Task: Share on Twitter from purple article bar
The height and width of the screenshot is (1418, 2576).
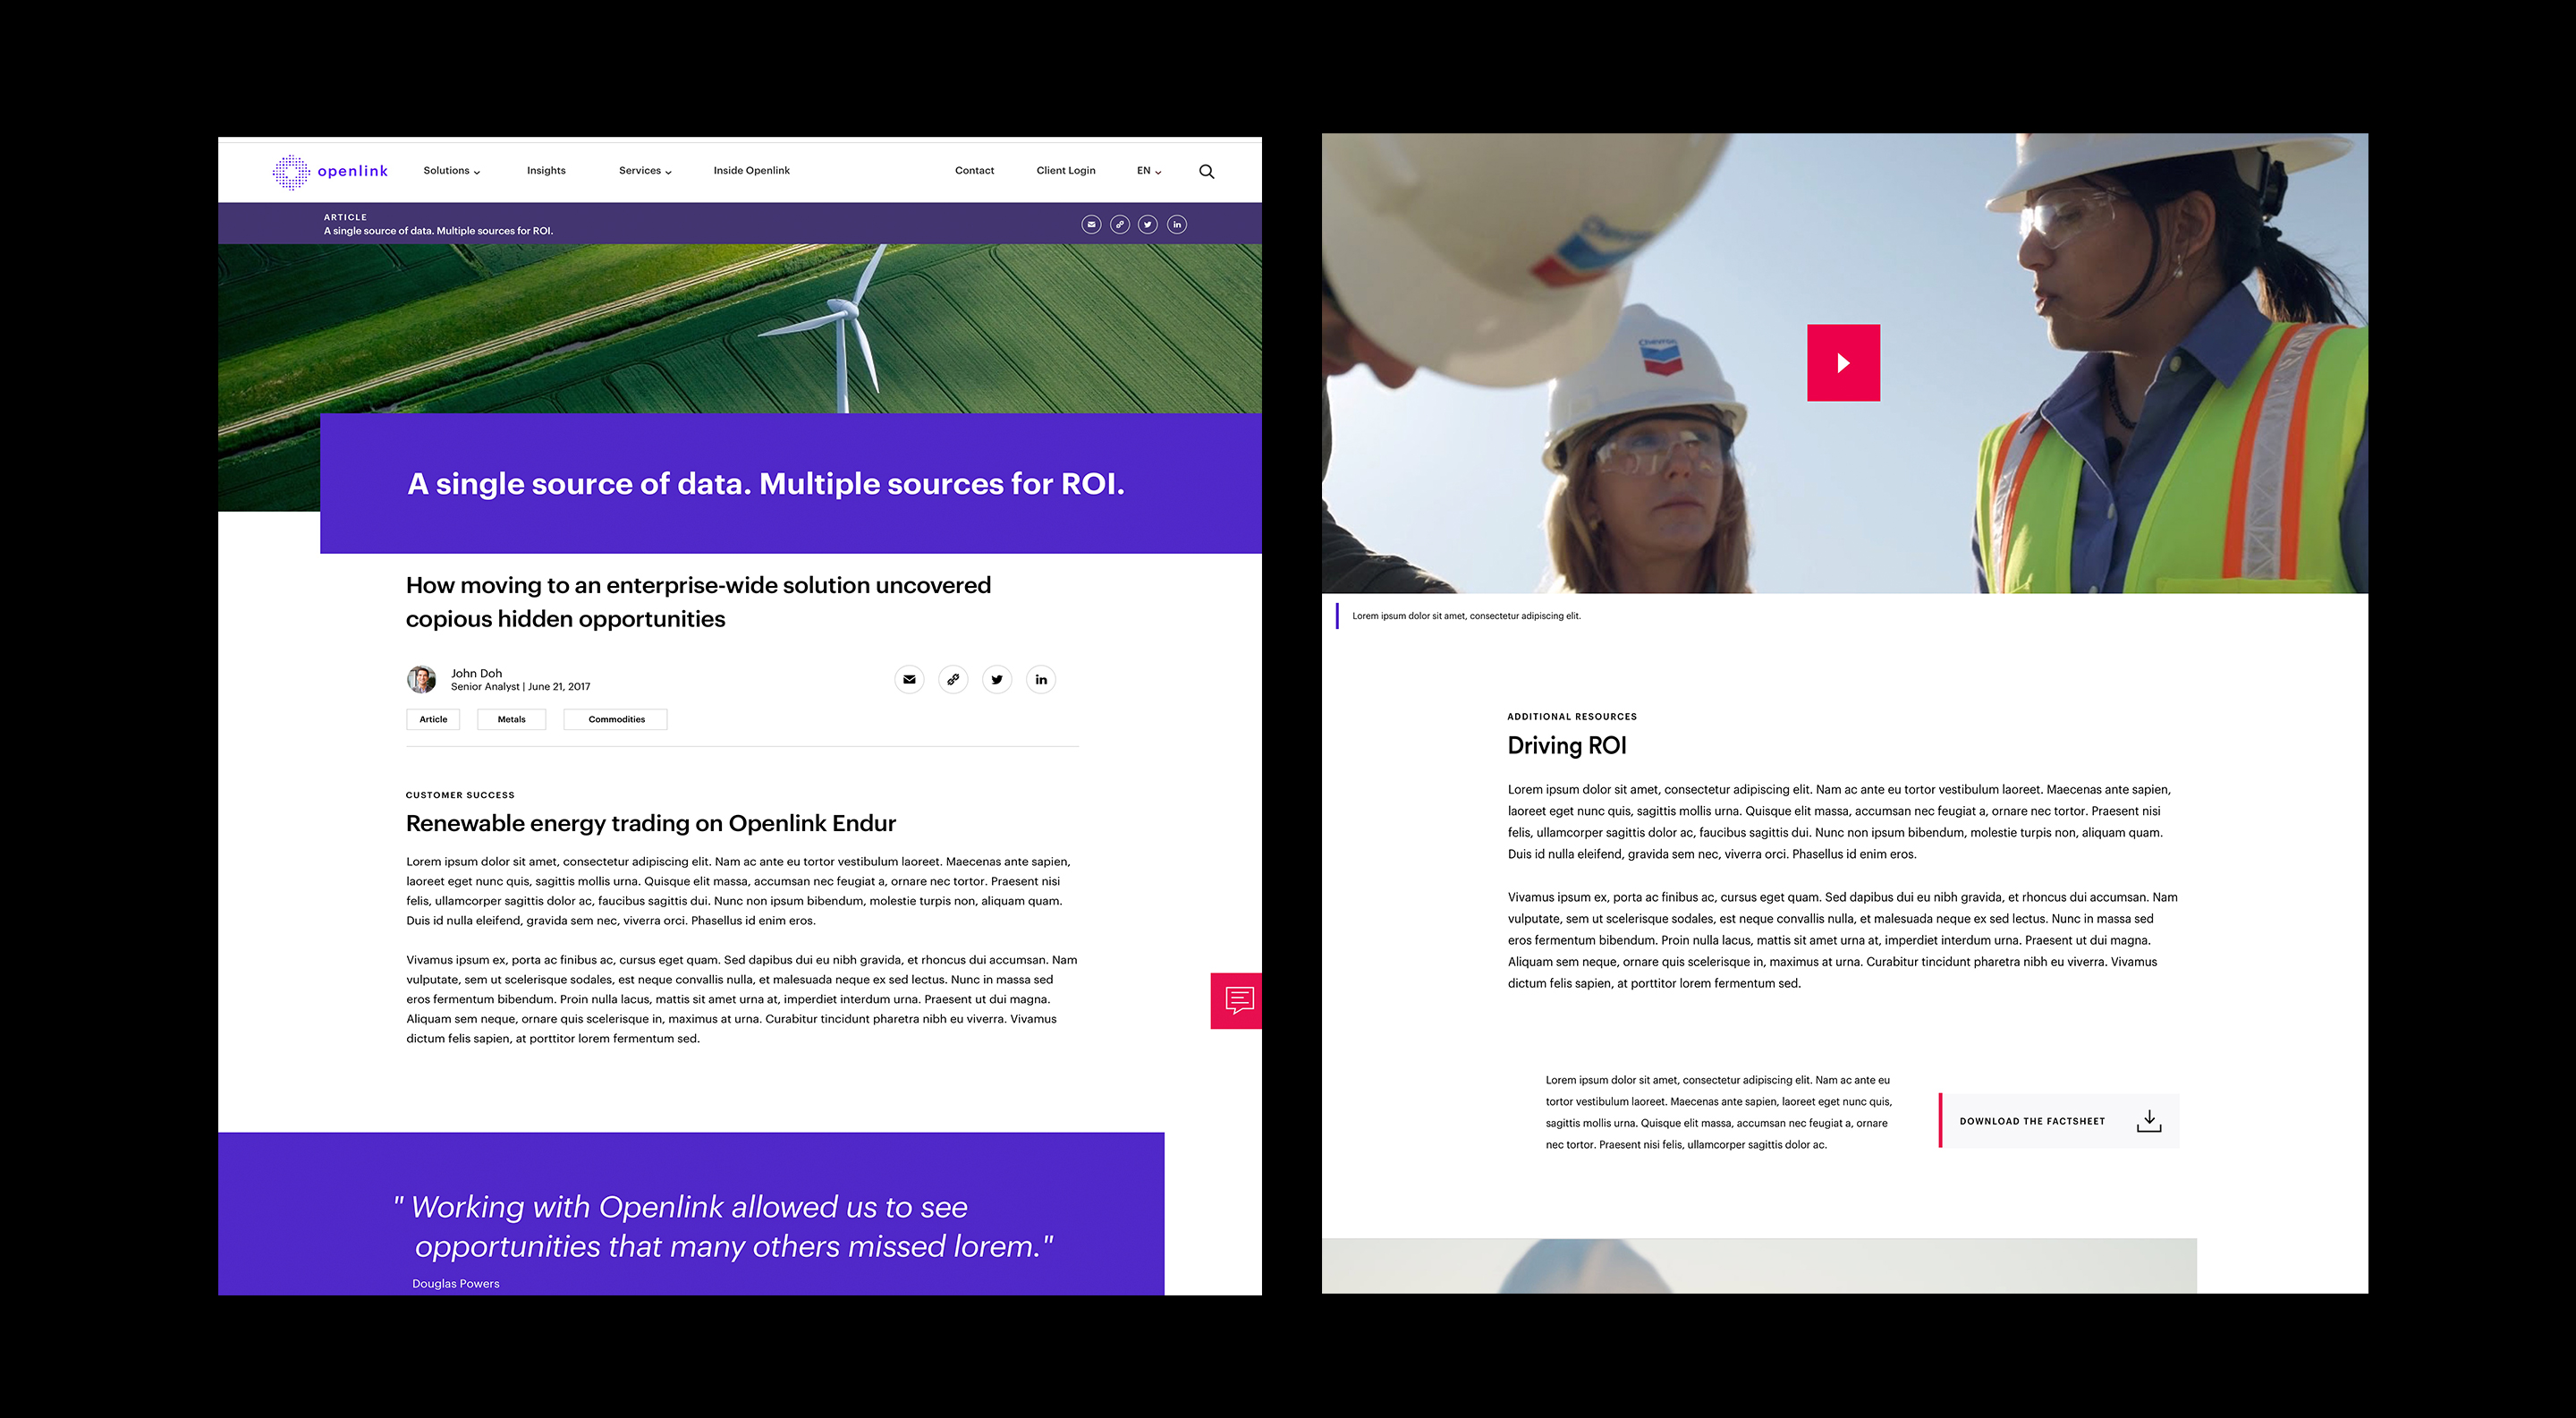Action: [1148, 225]
